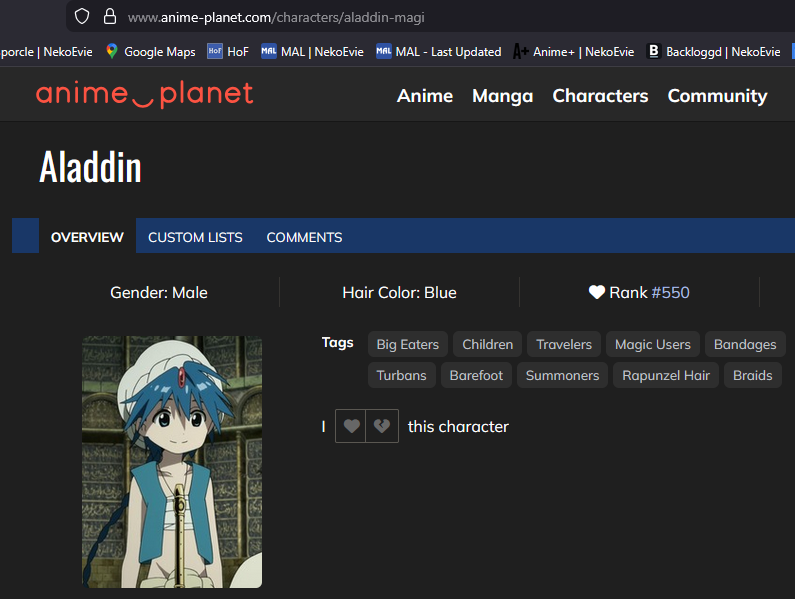Open the Backloggd | NekoEvie bookmark

point(714,52)
